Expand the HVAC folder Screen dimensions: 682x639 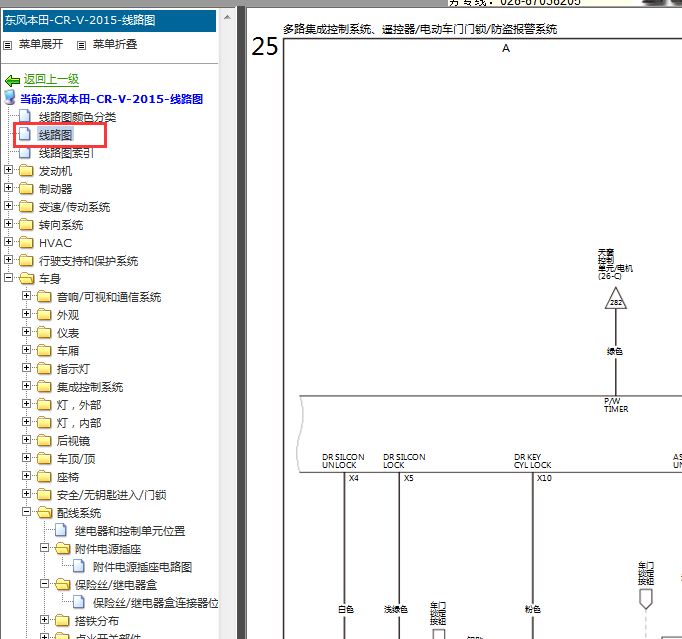pos(8,241)
